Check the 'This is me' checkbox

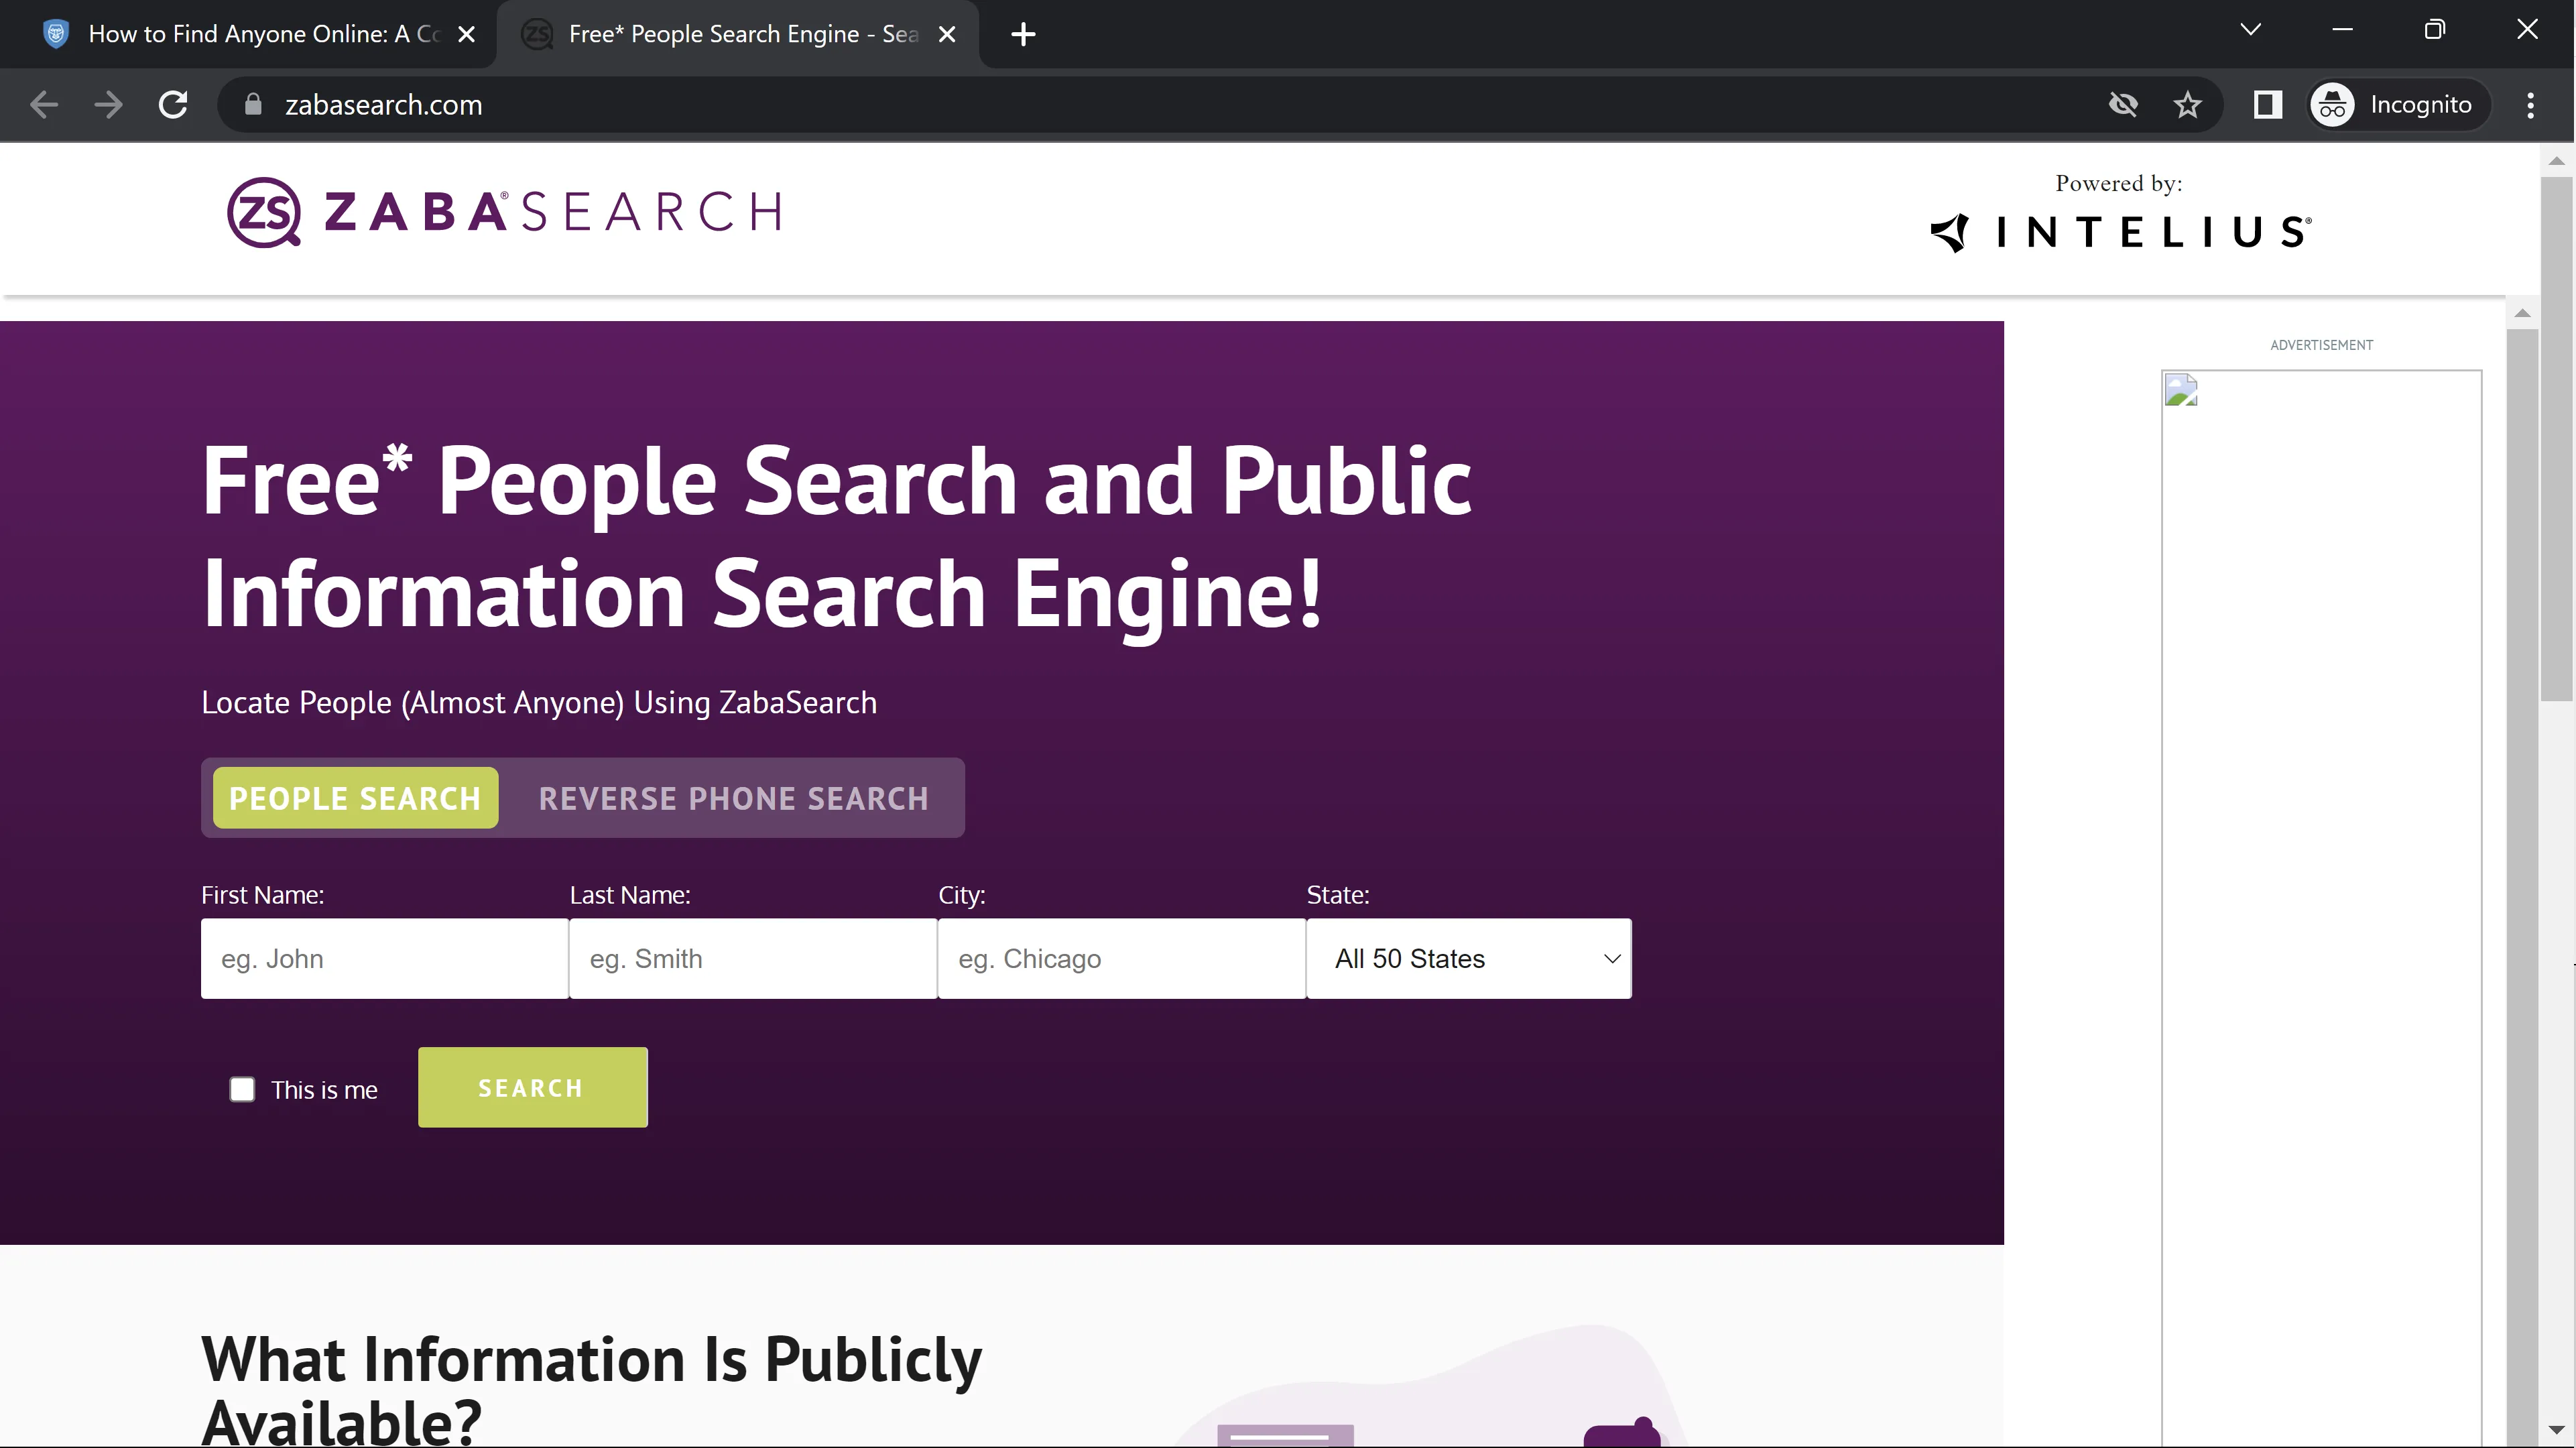click(x=242, y=1089)
